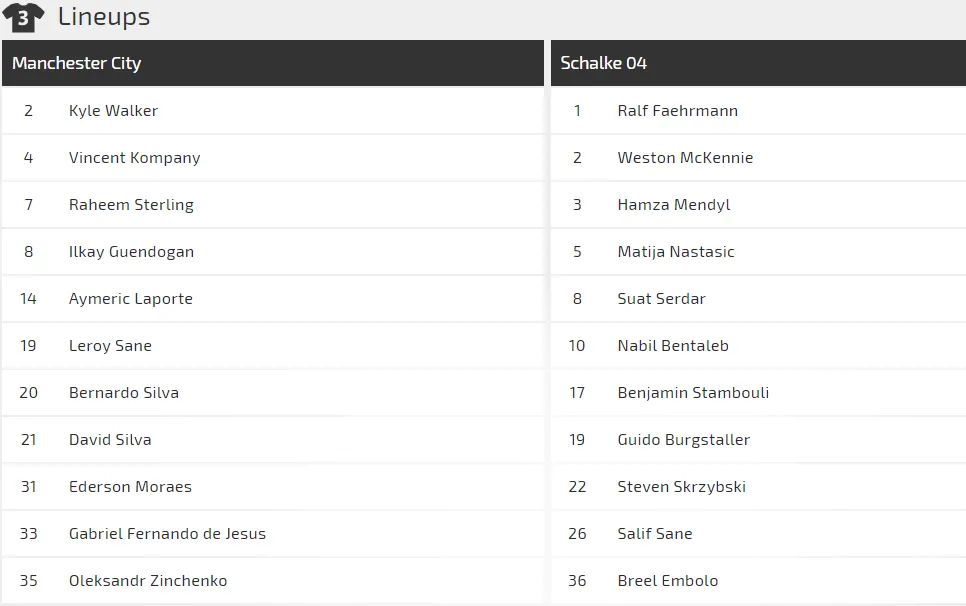Select Breel Embolo from Schalke 04
The height and width of the screenshot is (606, 966).
pyautogui.click(x=667, y=581)
